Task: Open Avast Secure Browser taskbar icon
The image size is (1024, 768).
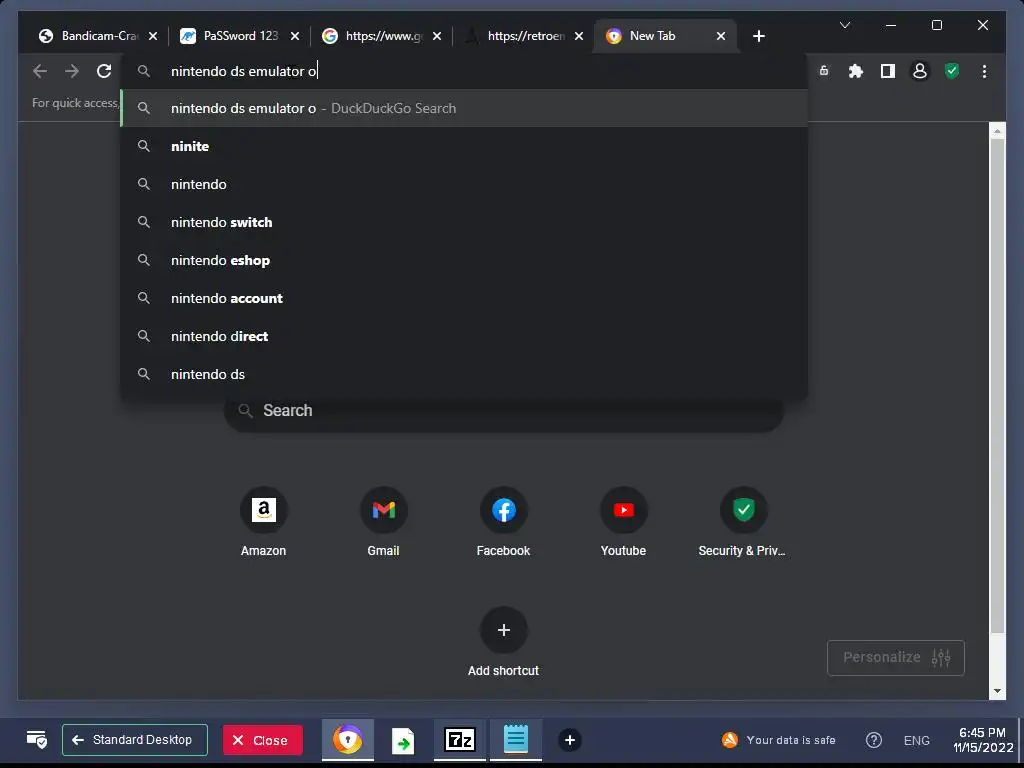Action: pos(347,740)
